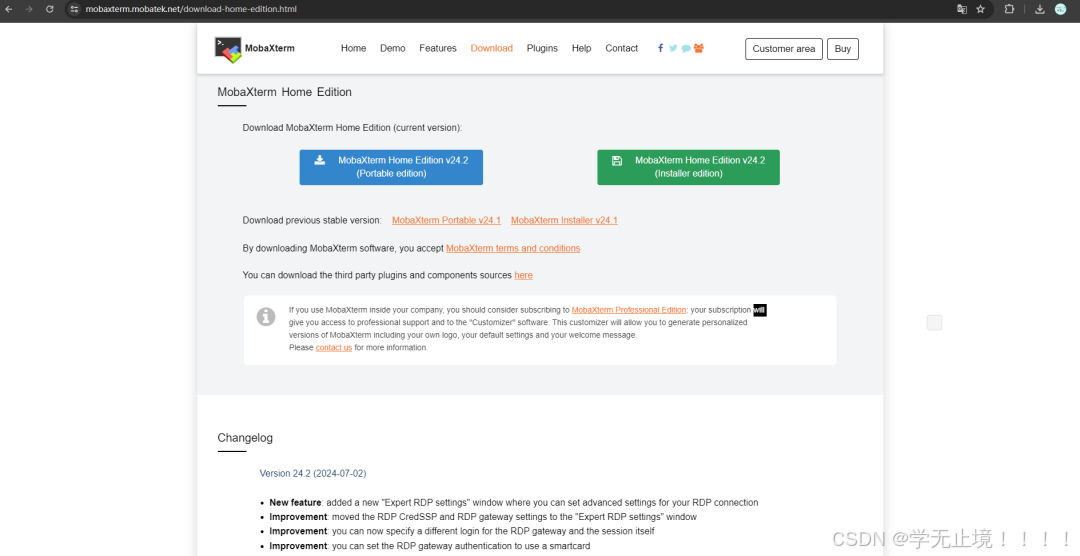Open the translate page icon

(962, 9)
